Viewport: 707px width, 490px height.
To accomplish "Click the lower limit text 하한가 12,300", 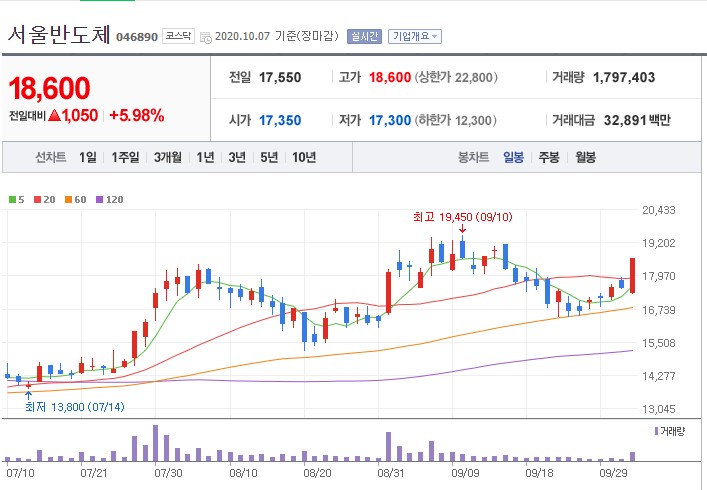I will [x=455, y=120].
